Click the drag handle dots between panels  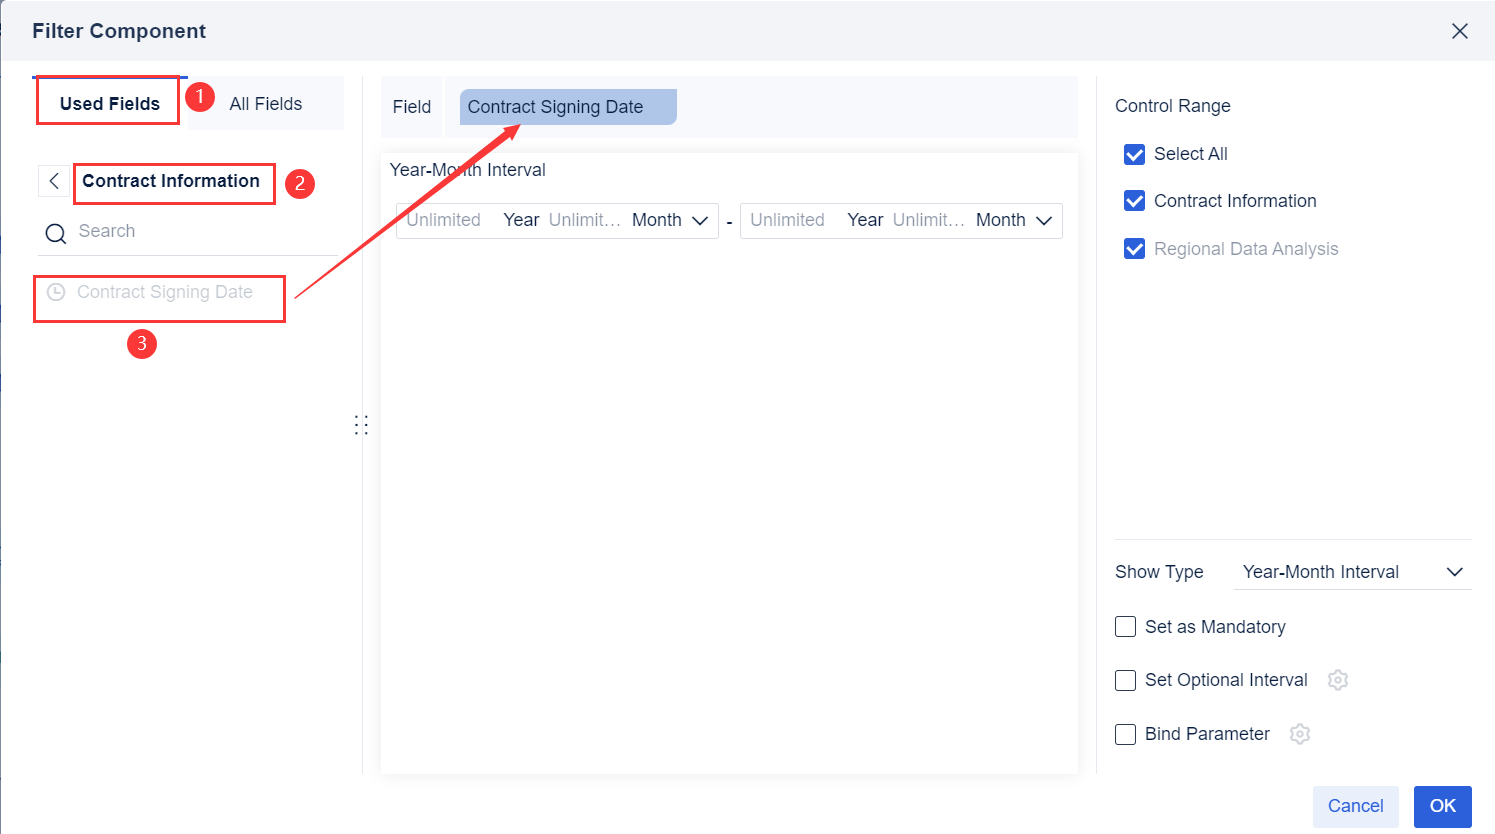pyautogui.click(x=361, y=424)
